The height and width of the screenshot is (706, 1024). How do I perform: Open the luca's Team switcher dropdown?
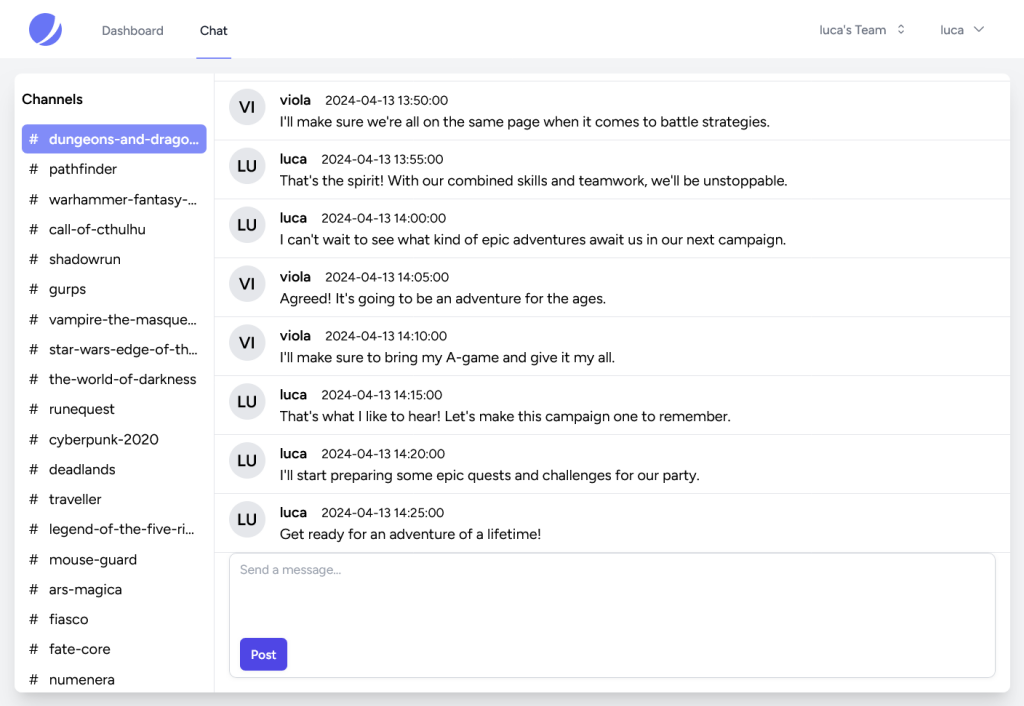pyautogui.click(x=861, y=30)
